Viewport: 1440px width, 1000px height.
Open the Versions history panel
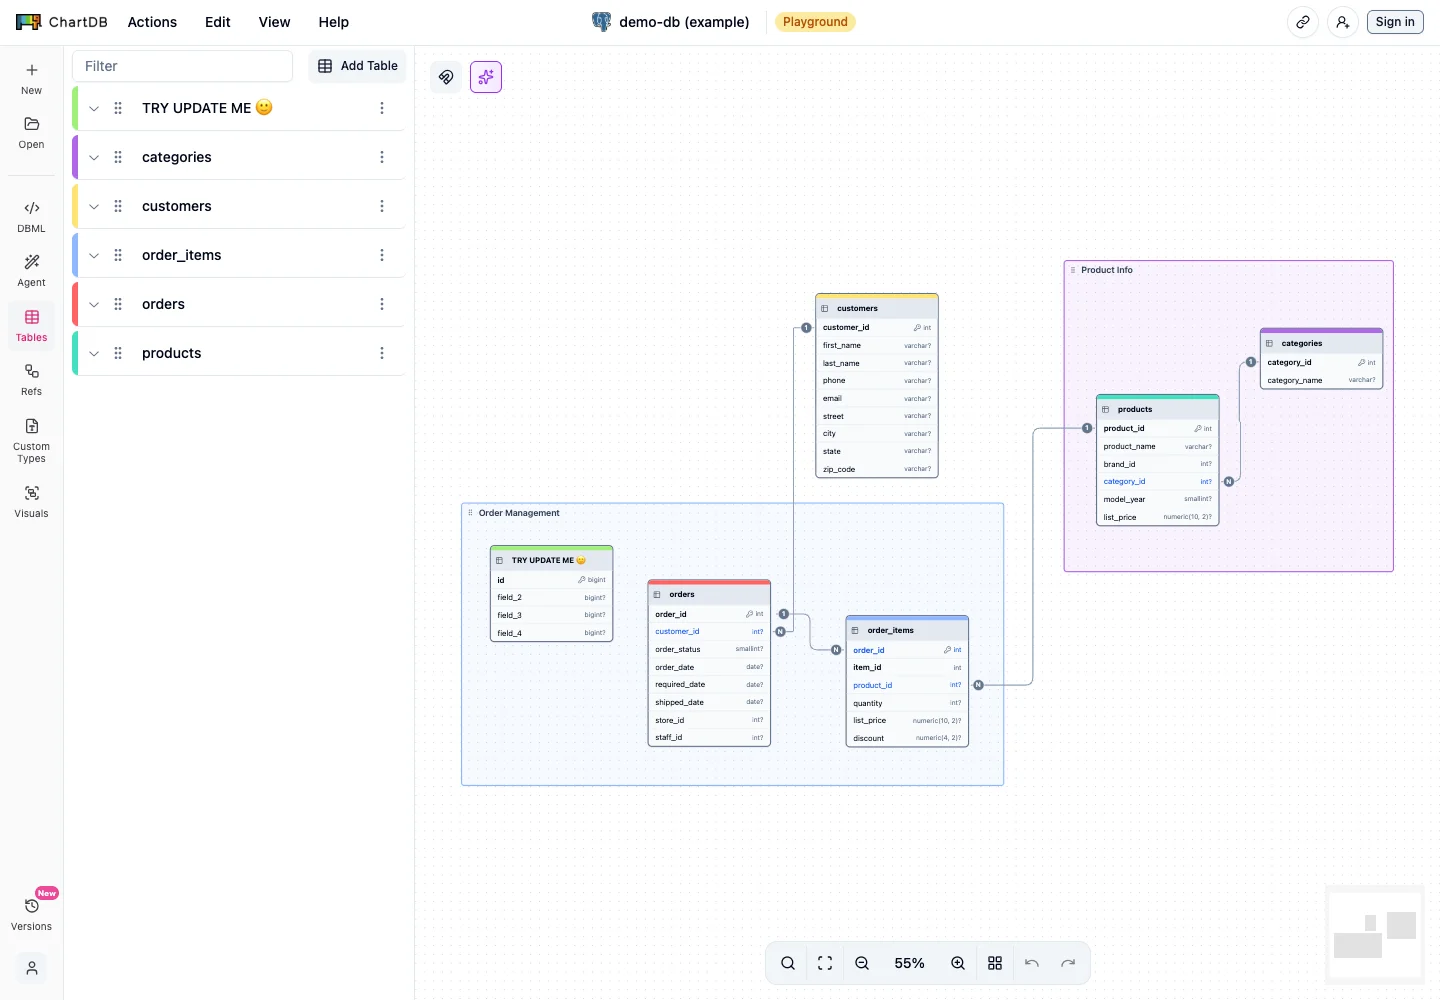pyautogui.click(x=32, y=914)
